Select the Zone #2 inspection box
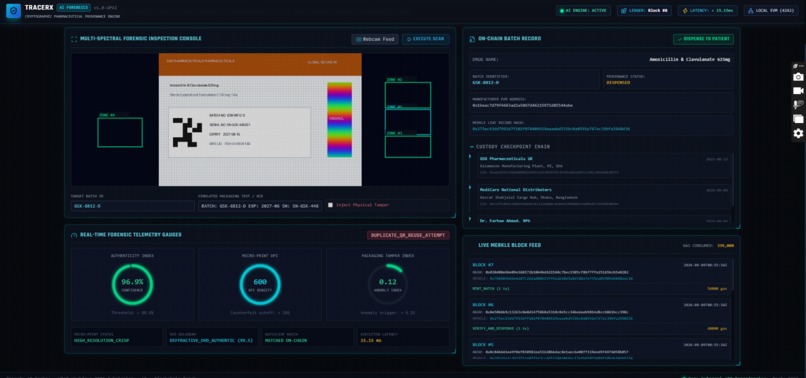 408,95
